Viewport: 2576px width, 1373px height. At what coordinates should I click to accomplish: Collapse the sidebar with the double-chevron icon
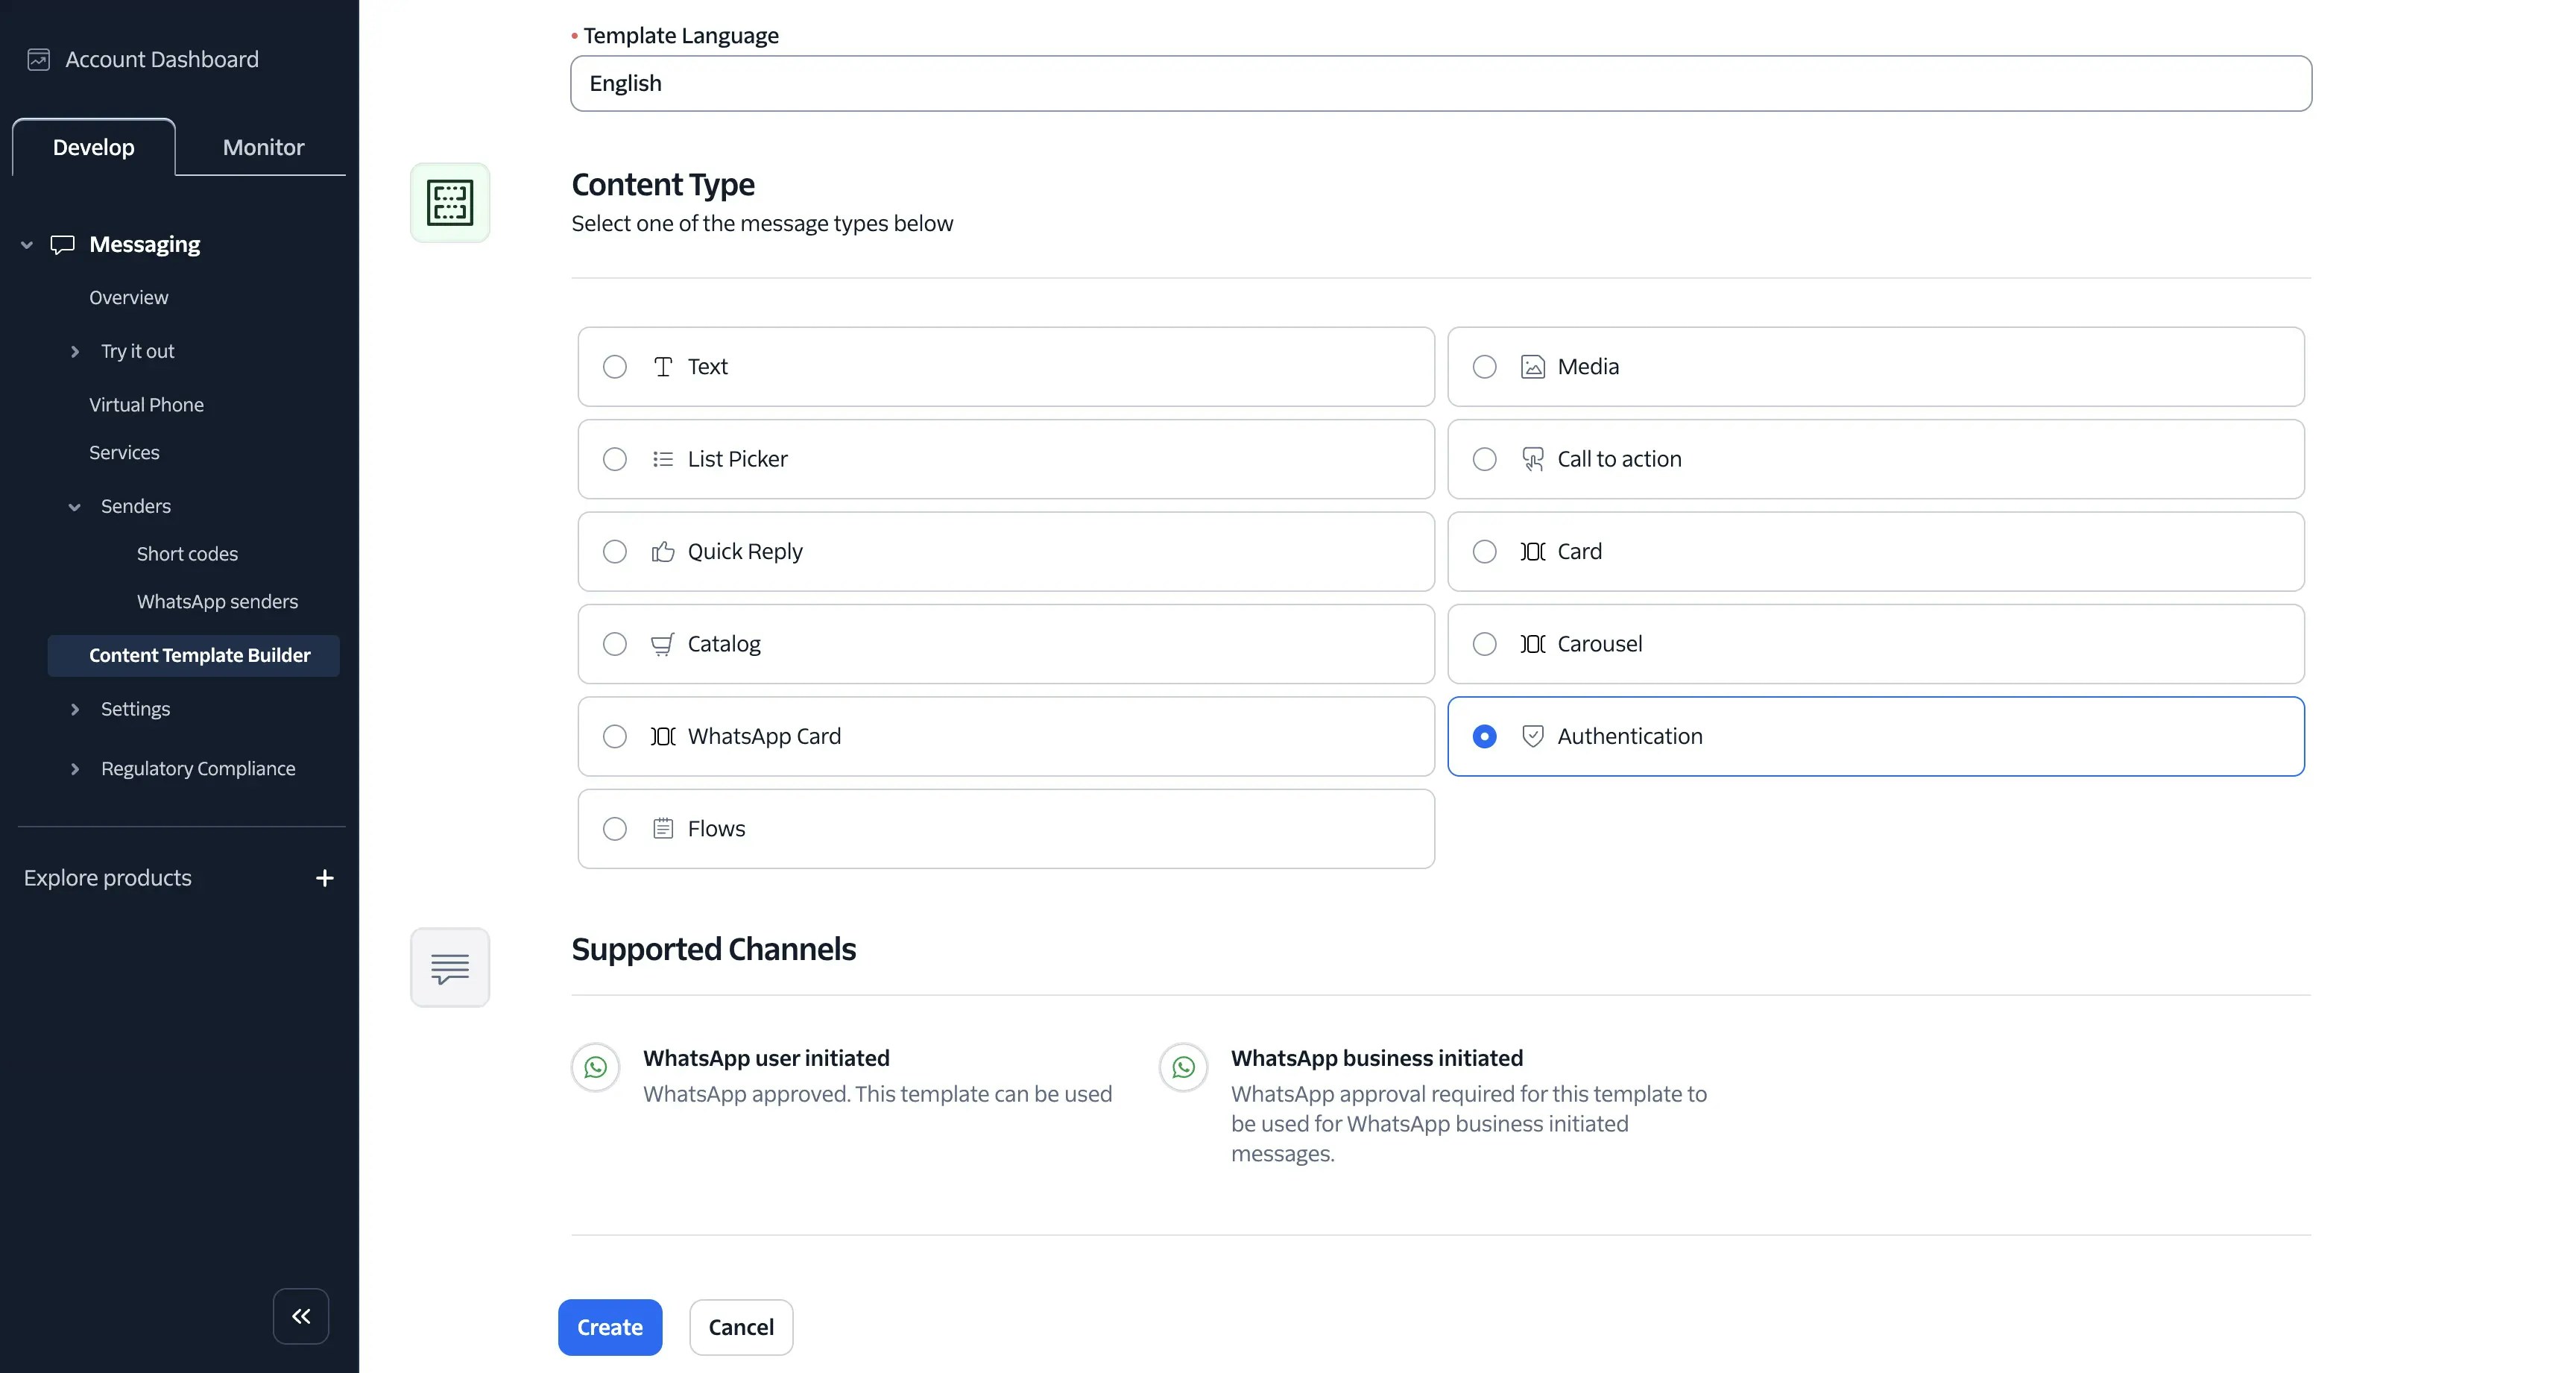(x=300, y=1316)
